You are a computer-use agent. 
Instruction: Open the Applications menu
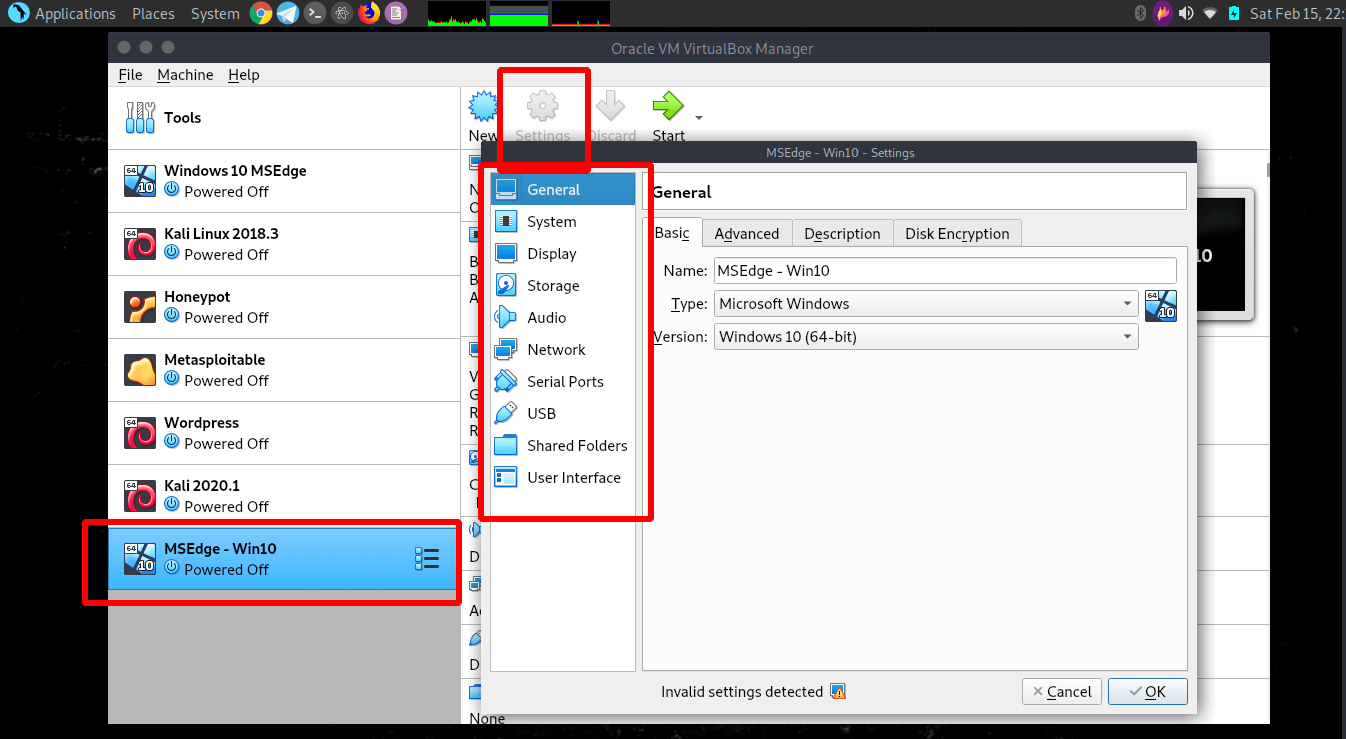point(62,13)
